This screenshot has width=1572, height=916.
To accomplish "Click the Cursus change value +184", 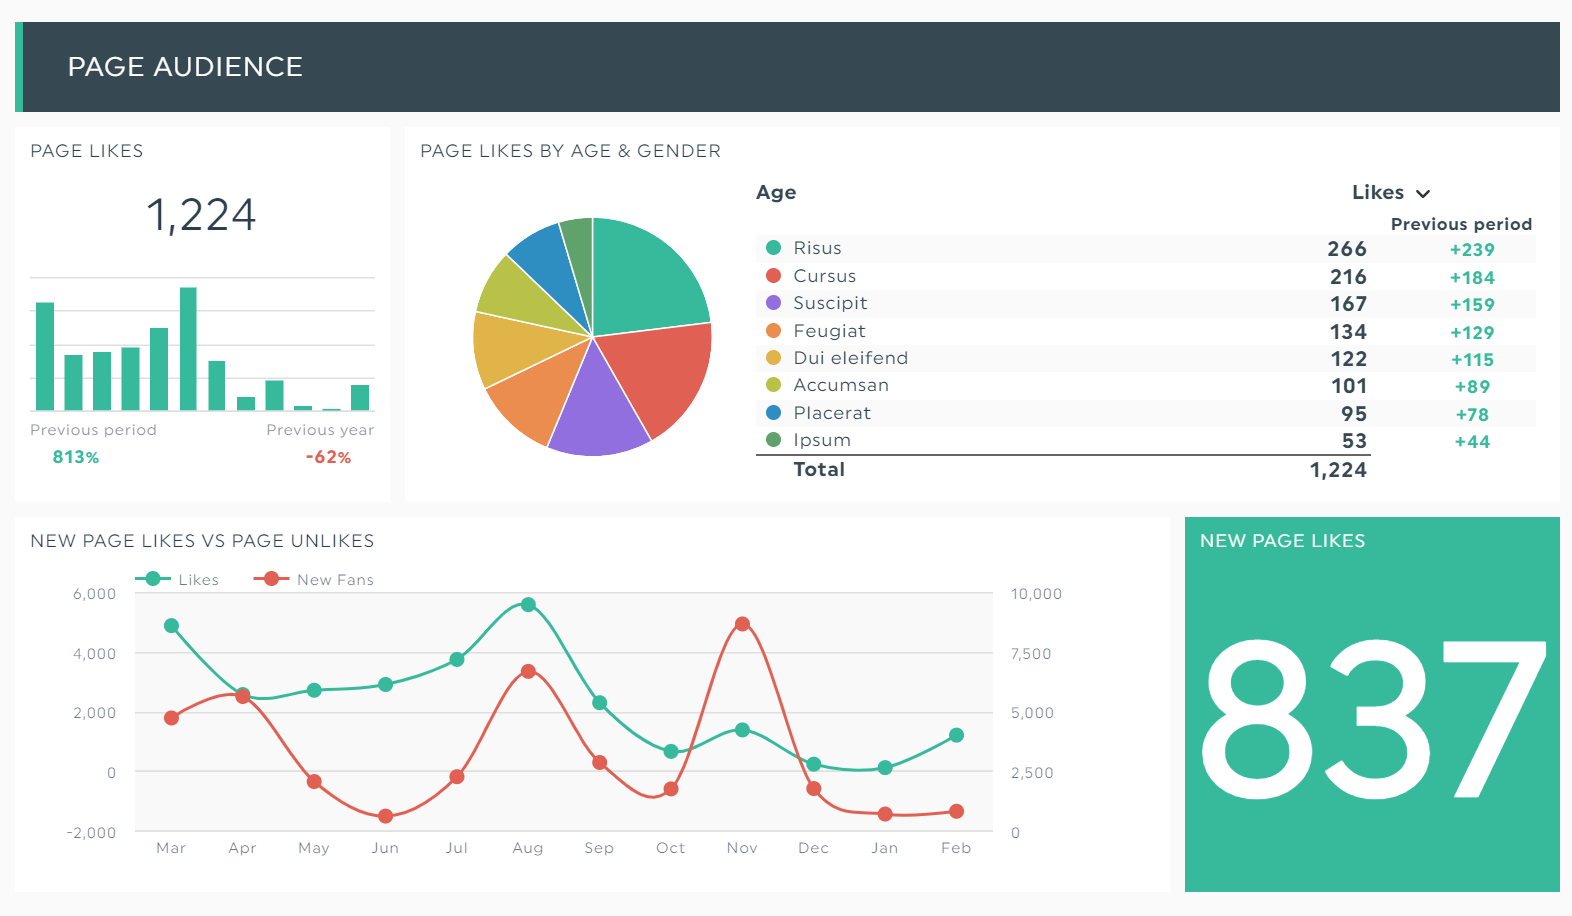I will tap(1472, 278).
